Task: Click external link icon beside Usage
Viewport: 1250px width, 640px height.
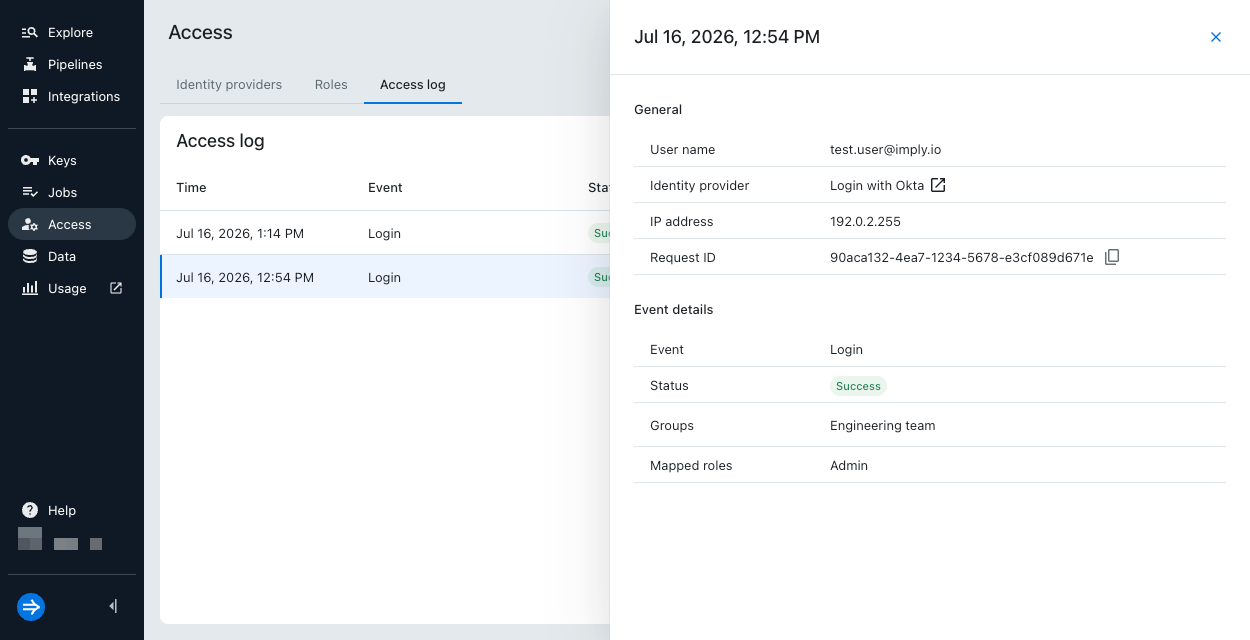Action: (x=116, y=288)
